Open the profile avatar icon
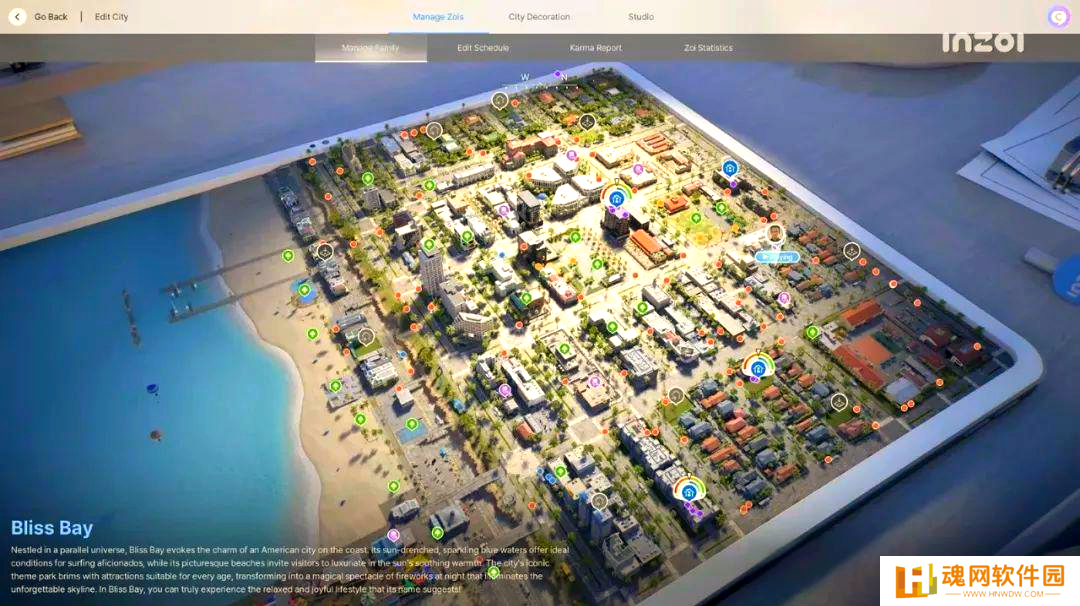Viewport: 1080px width, 606px height. [1058, 17]
